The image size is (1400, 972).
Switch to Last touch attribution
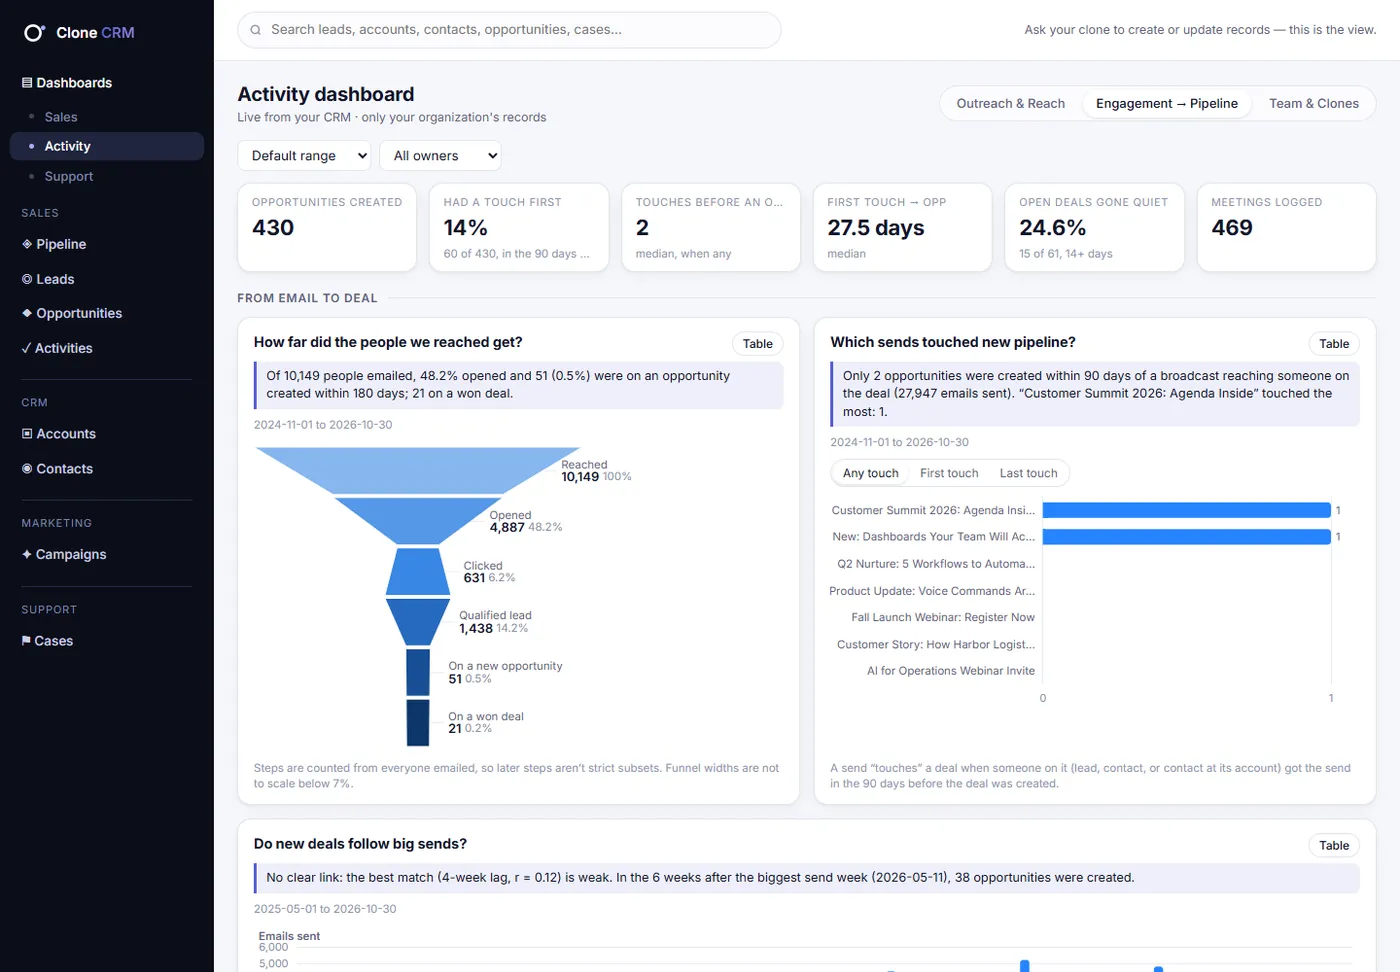point(1028,473)
